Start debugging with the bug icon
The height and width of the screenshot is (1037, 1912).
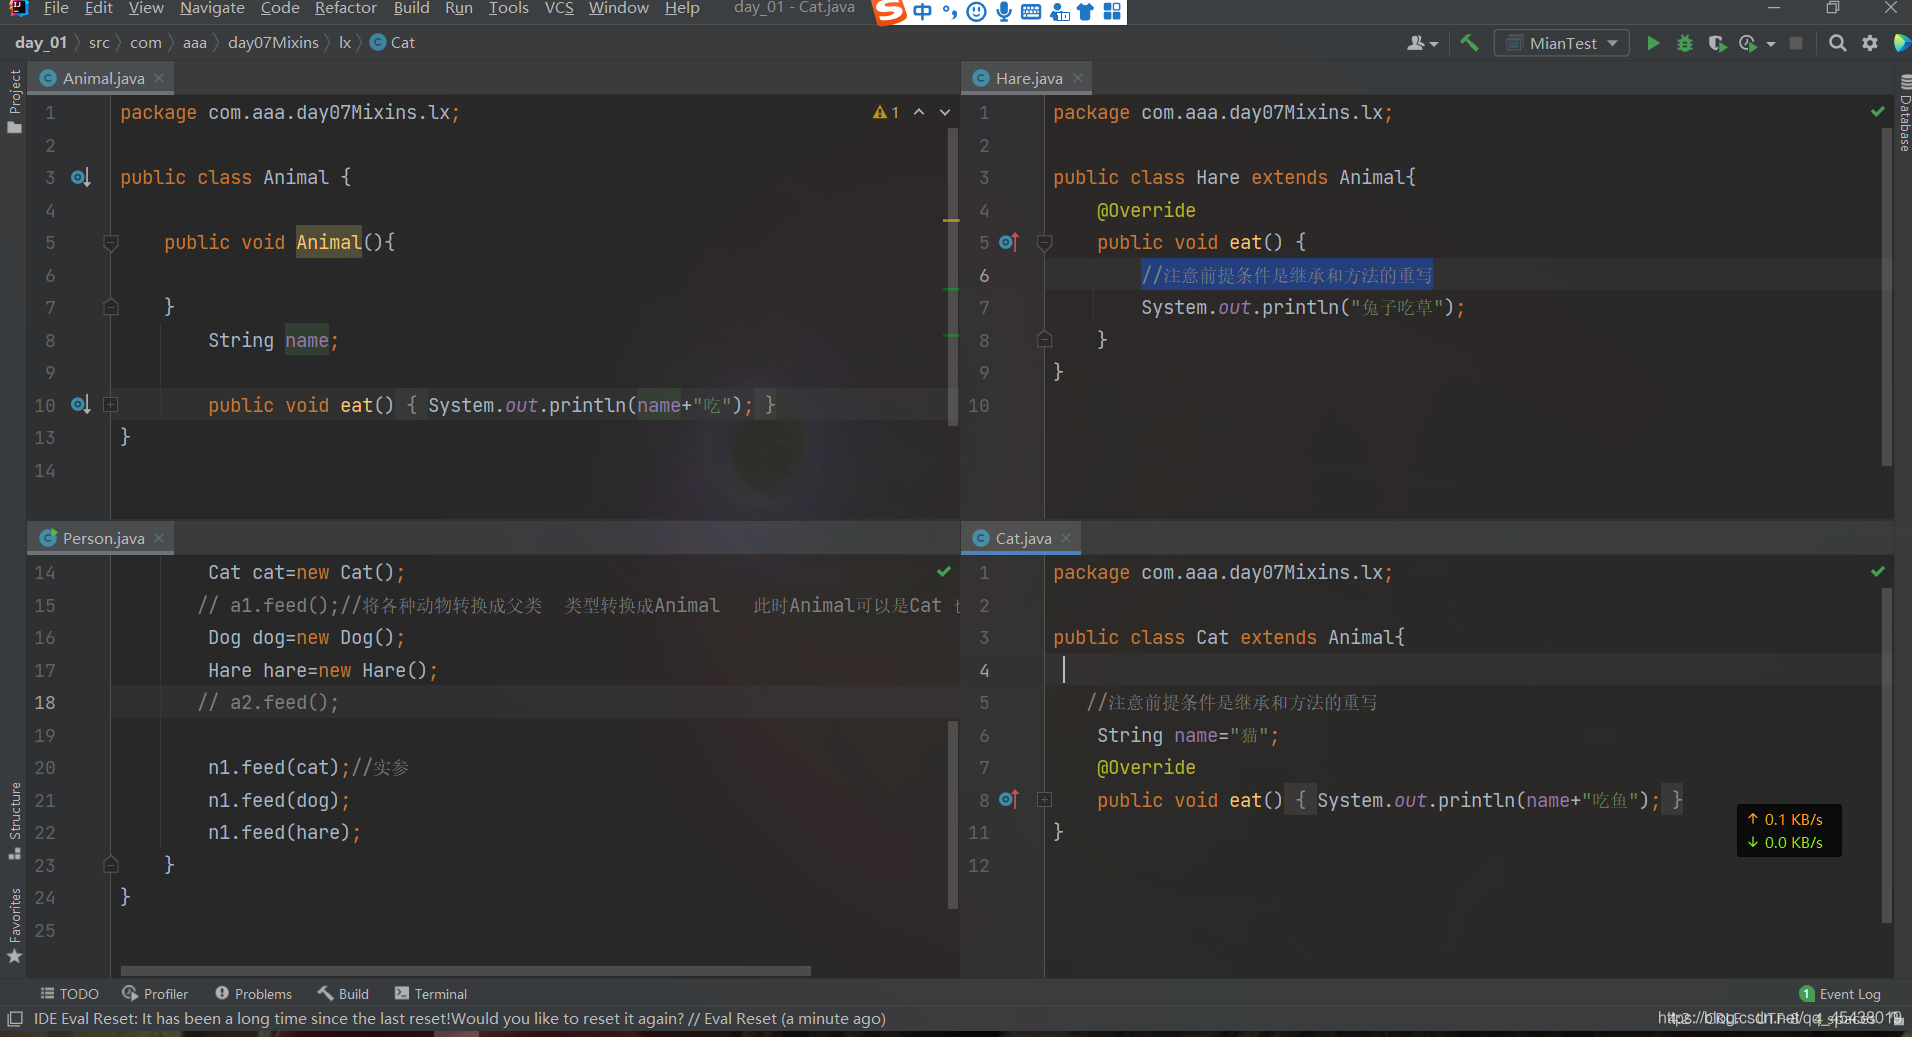pyautogui.click(x=1685, y=43)
